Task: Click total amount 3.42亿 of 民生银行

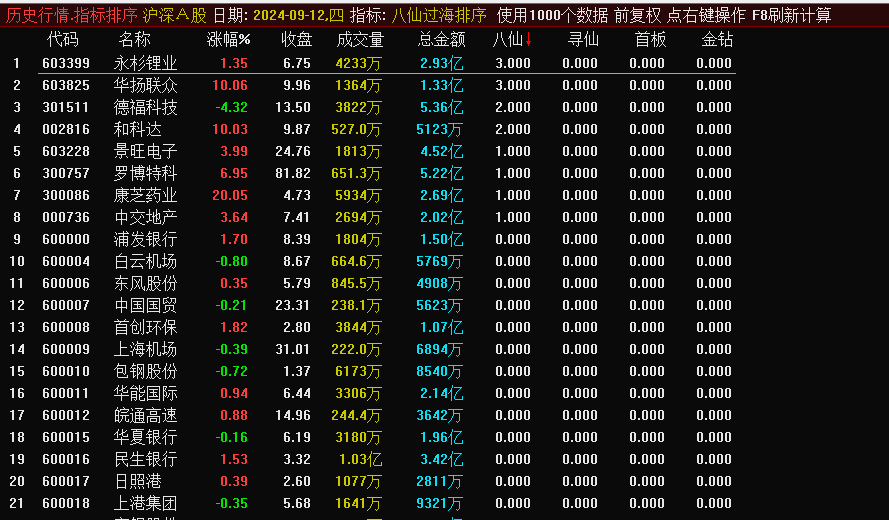Action: 441,459
